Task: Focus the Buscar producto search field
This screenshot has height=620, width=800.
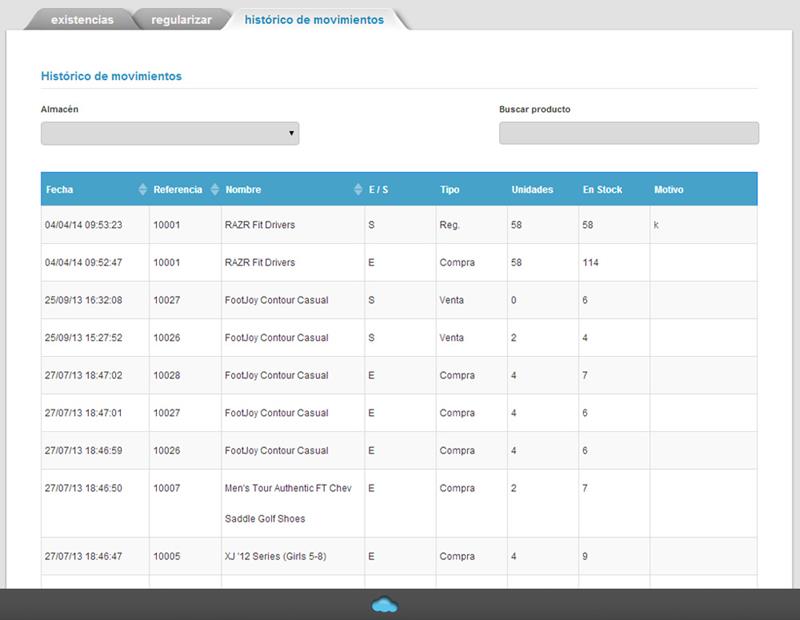Action: point(628,133)
